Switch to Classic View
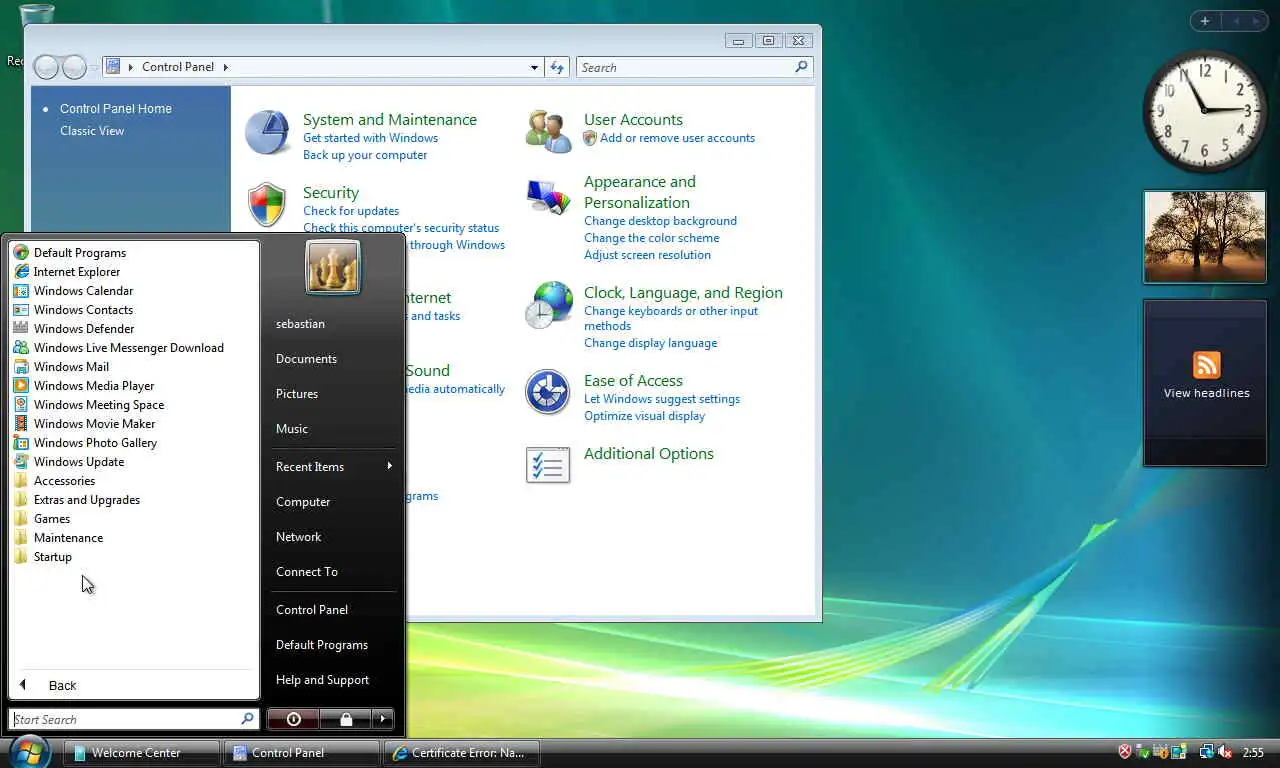 pos(92,131)
